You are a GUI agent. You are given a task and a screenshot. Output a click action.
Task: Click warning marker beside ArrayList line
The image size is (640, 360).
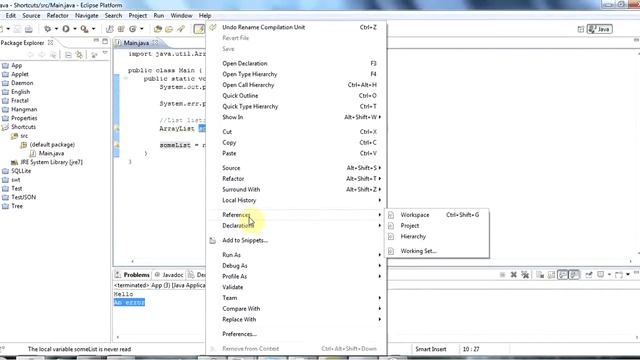pyautogui.click(x=117, y=129)
